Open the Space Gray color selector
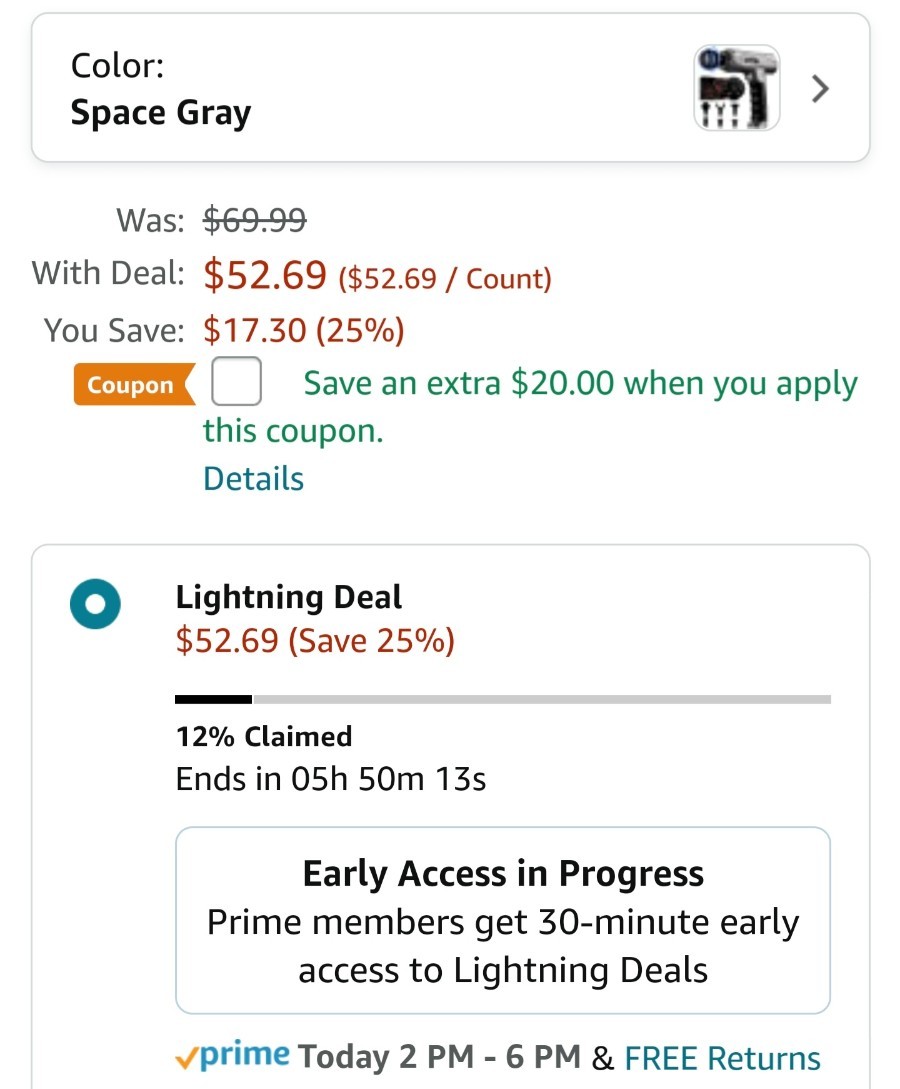This screenshot has height=1089, width=900. (x=450, y=88)
